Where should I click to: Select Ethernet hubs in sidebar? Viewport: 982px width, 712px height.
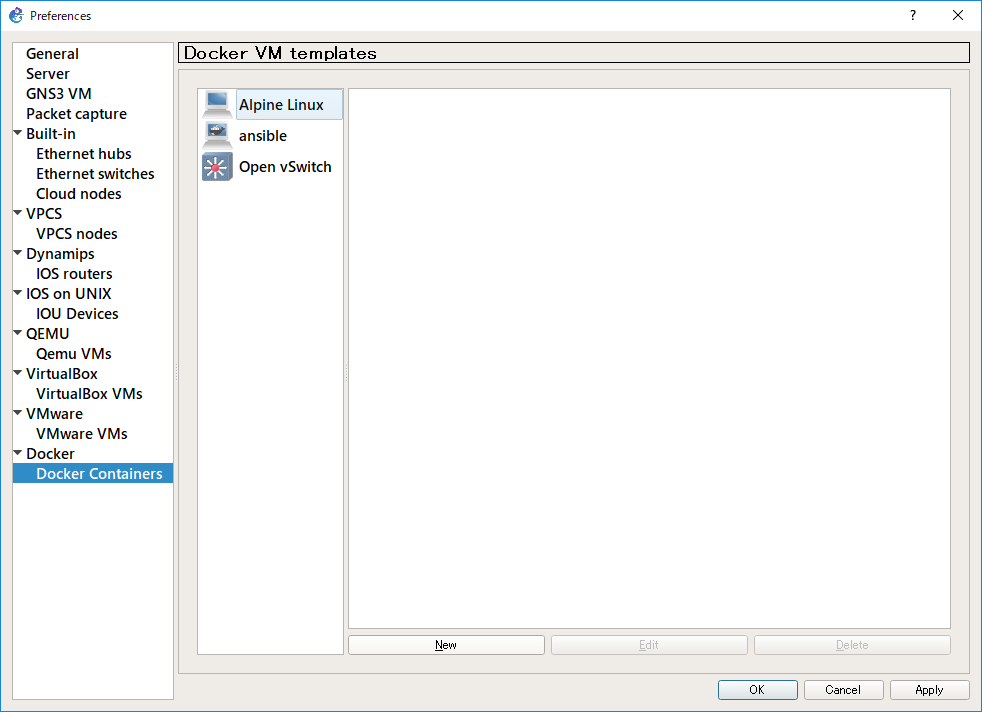[83, 154]
